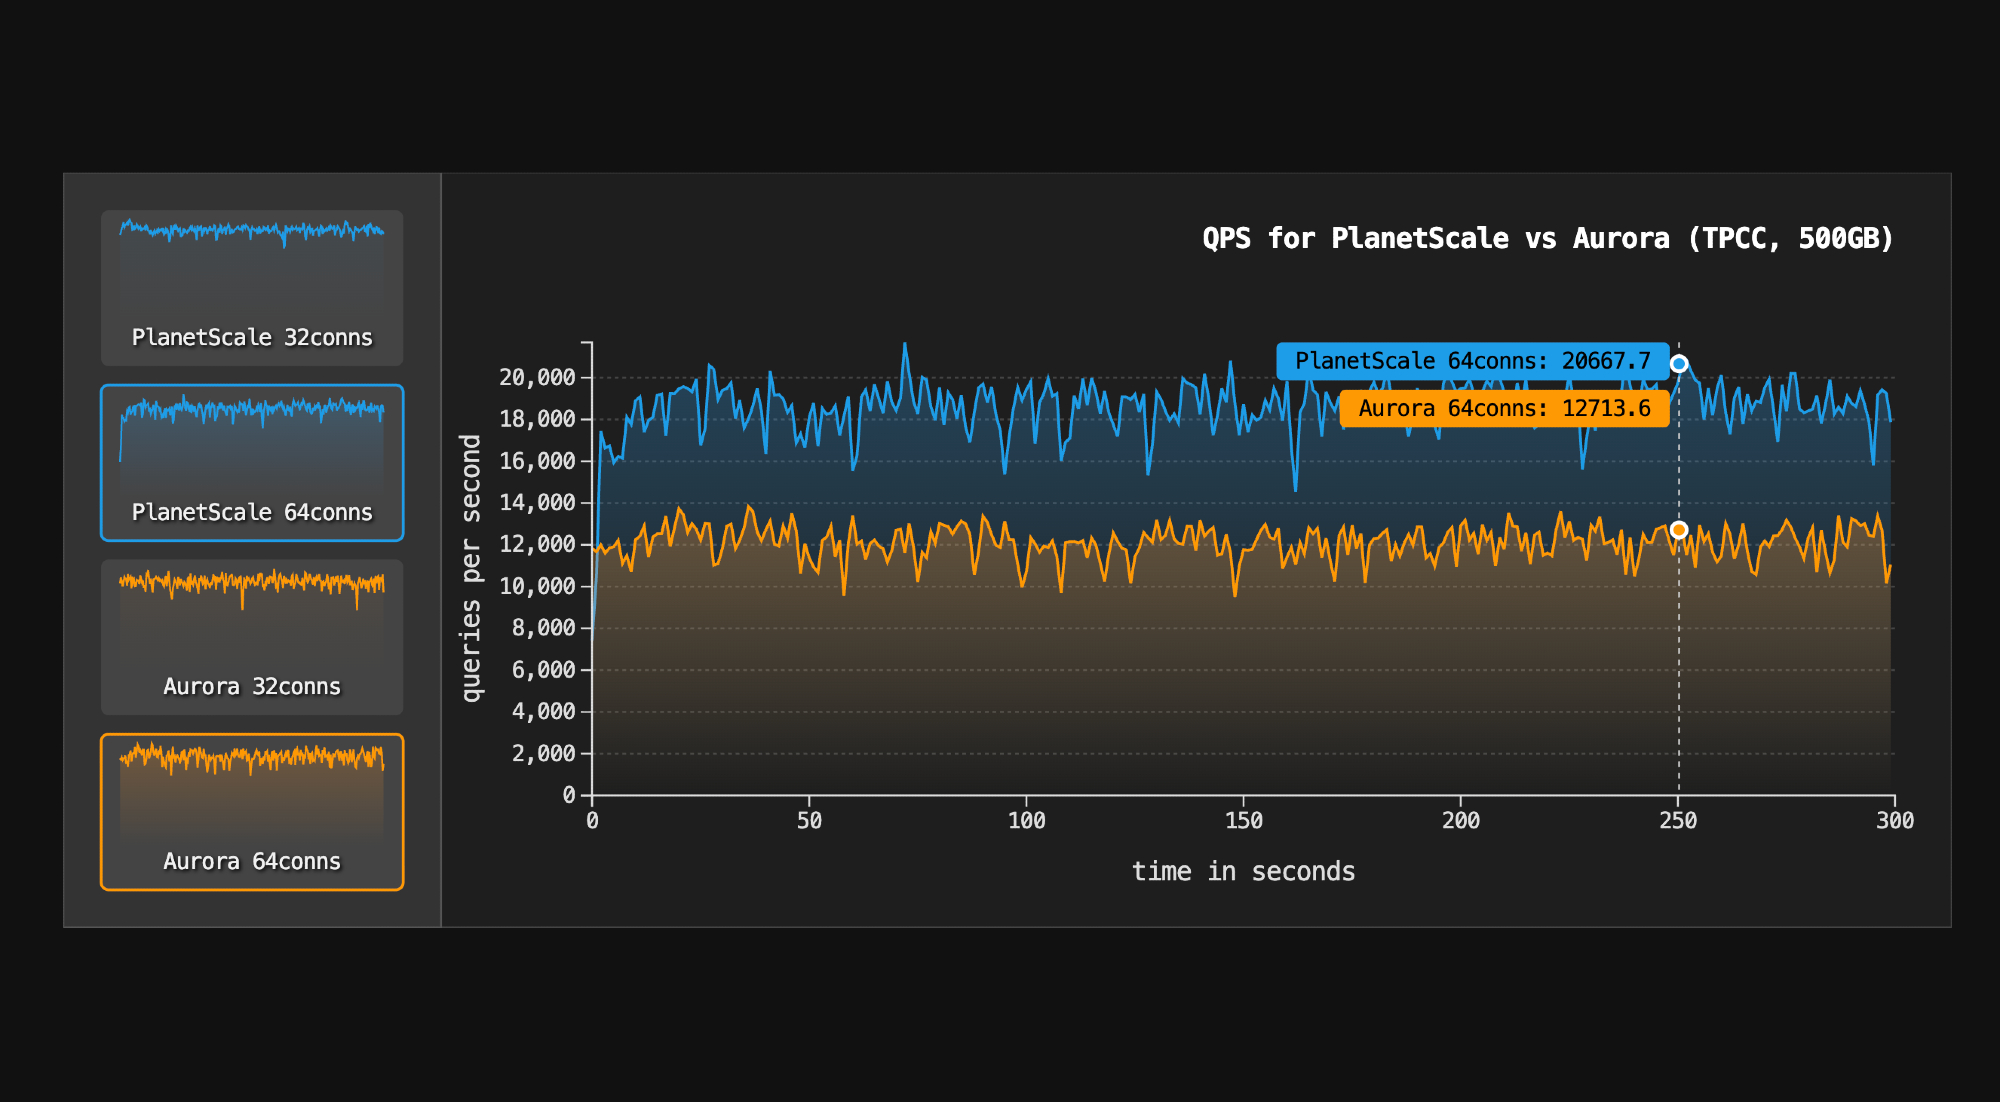Click the PlanetScale 32conns label text
The width and height of the screenshot is (2000, 1102).
[x=252, y=338]
